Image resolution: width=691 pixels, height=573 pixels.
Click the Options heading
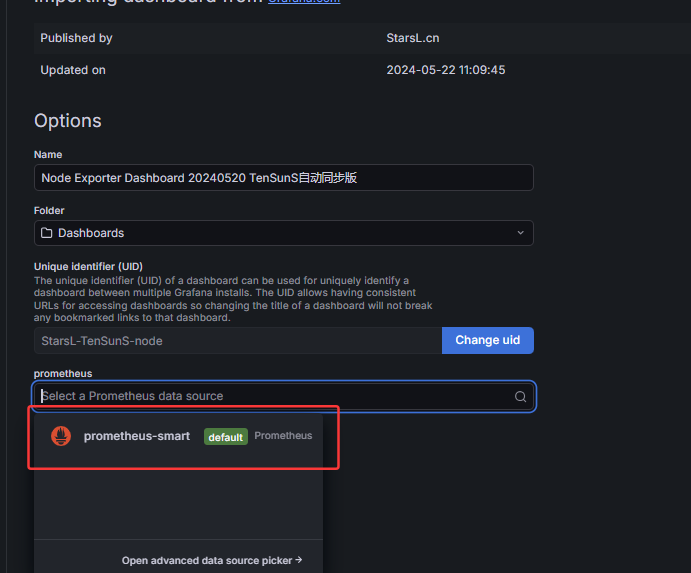68,121
